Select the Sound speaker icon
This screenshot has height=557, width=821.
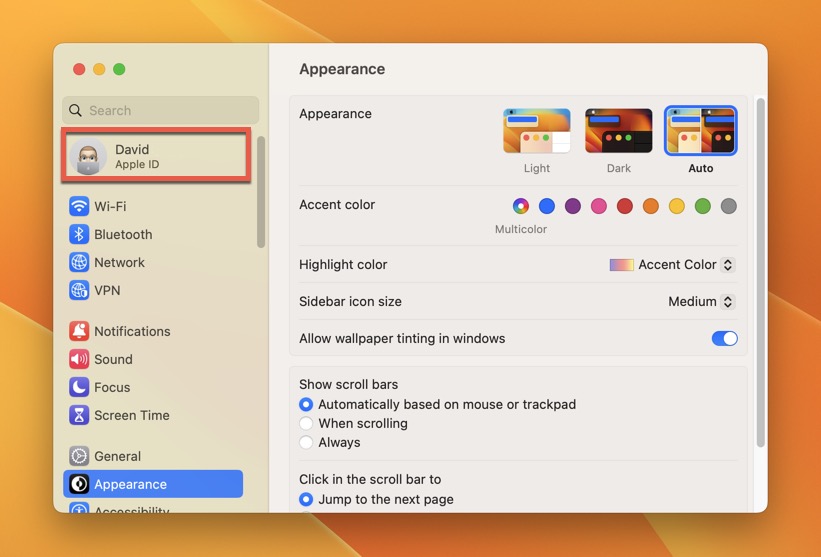(x=79, y=359)
